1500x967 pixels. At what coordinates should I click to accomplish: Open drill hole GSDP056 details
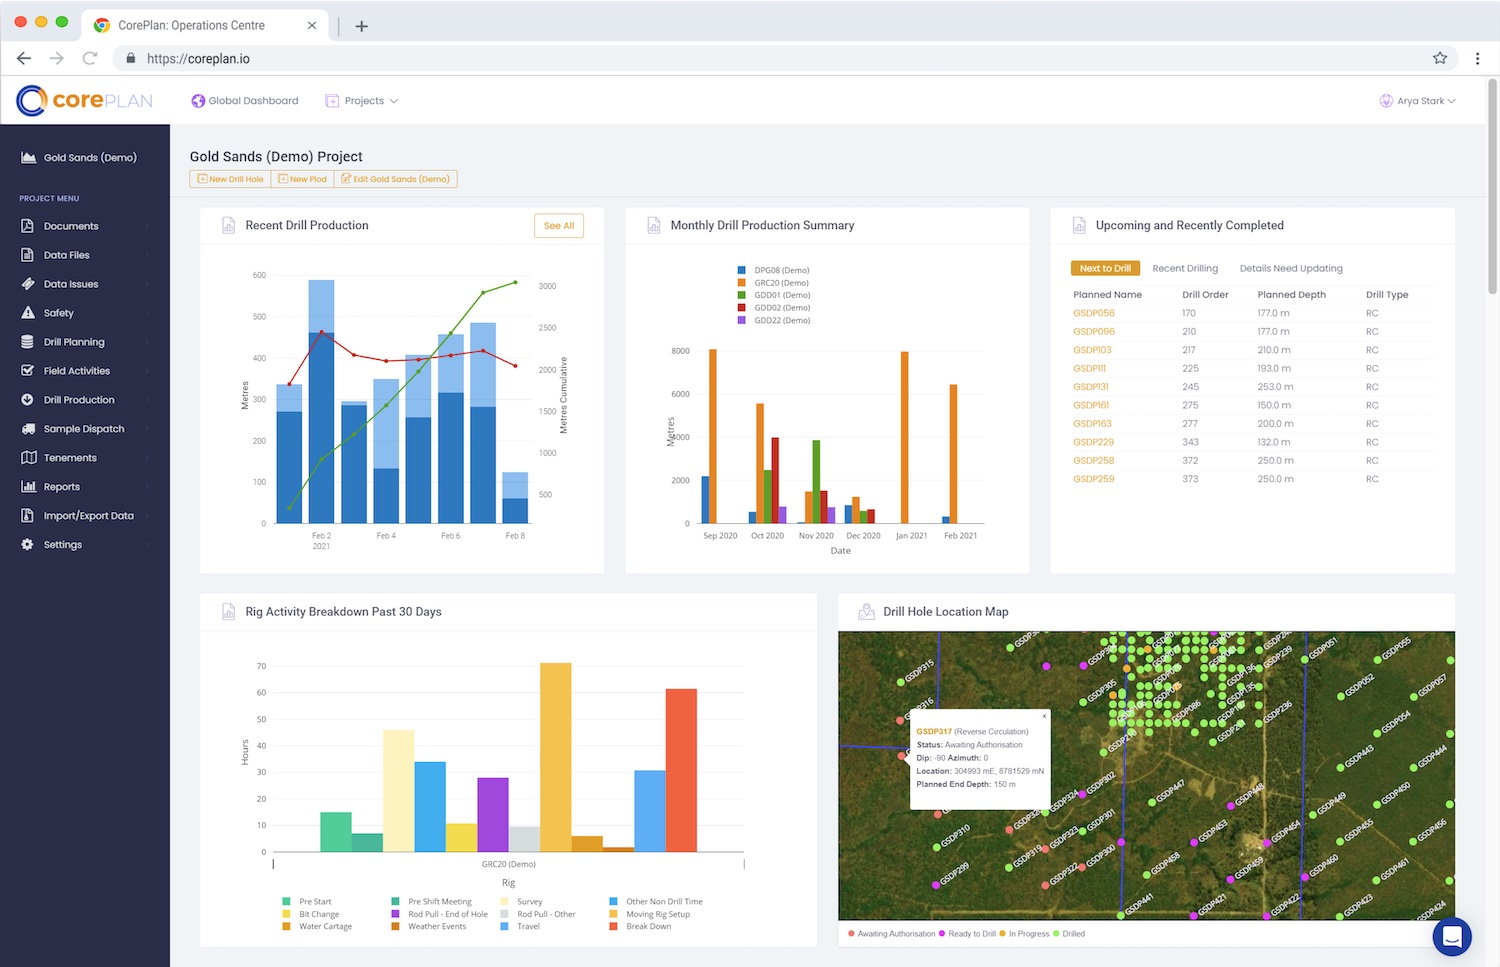coord(1093,313)
